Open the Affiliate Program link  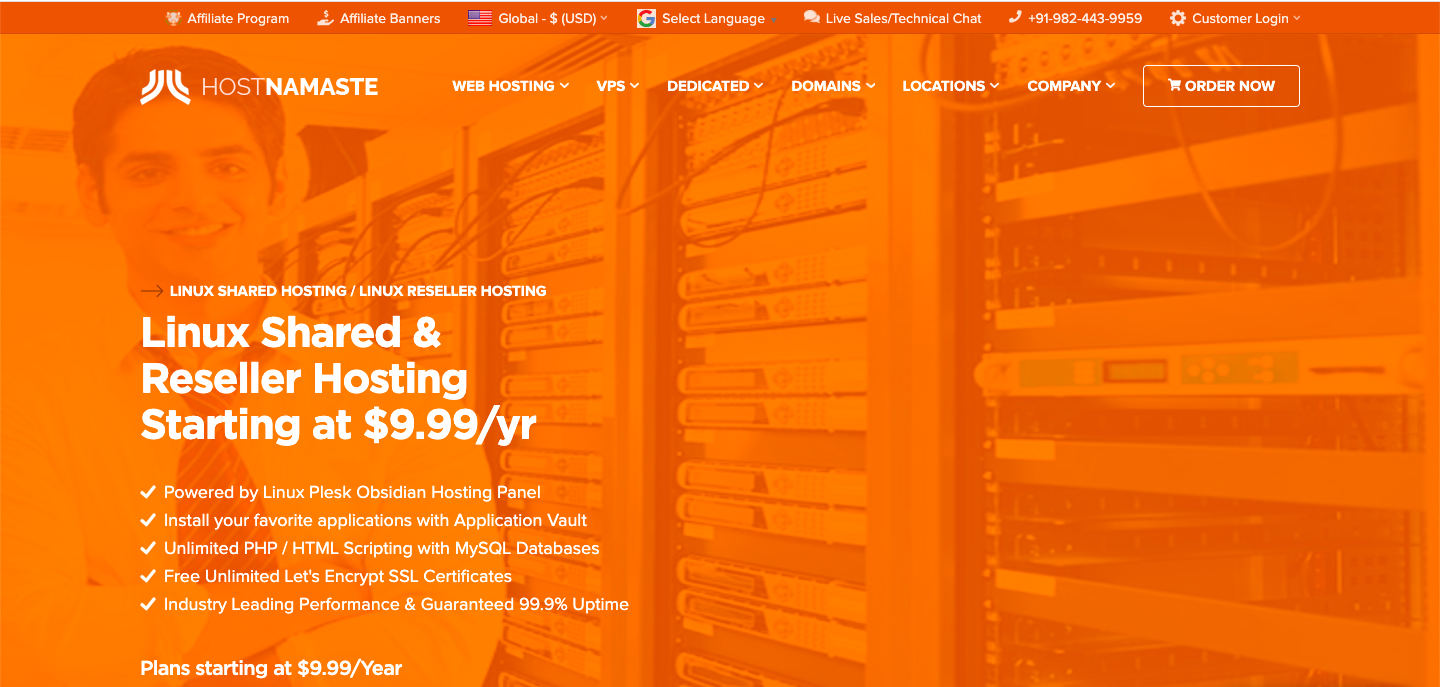(238, 18)
